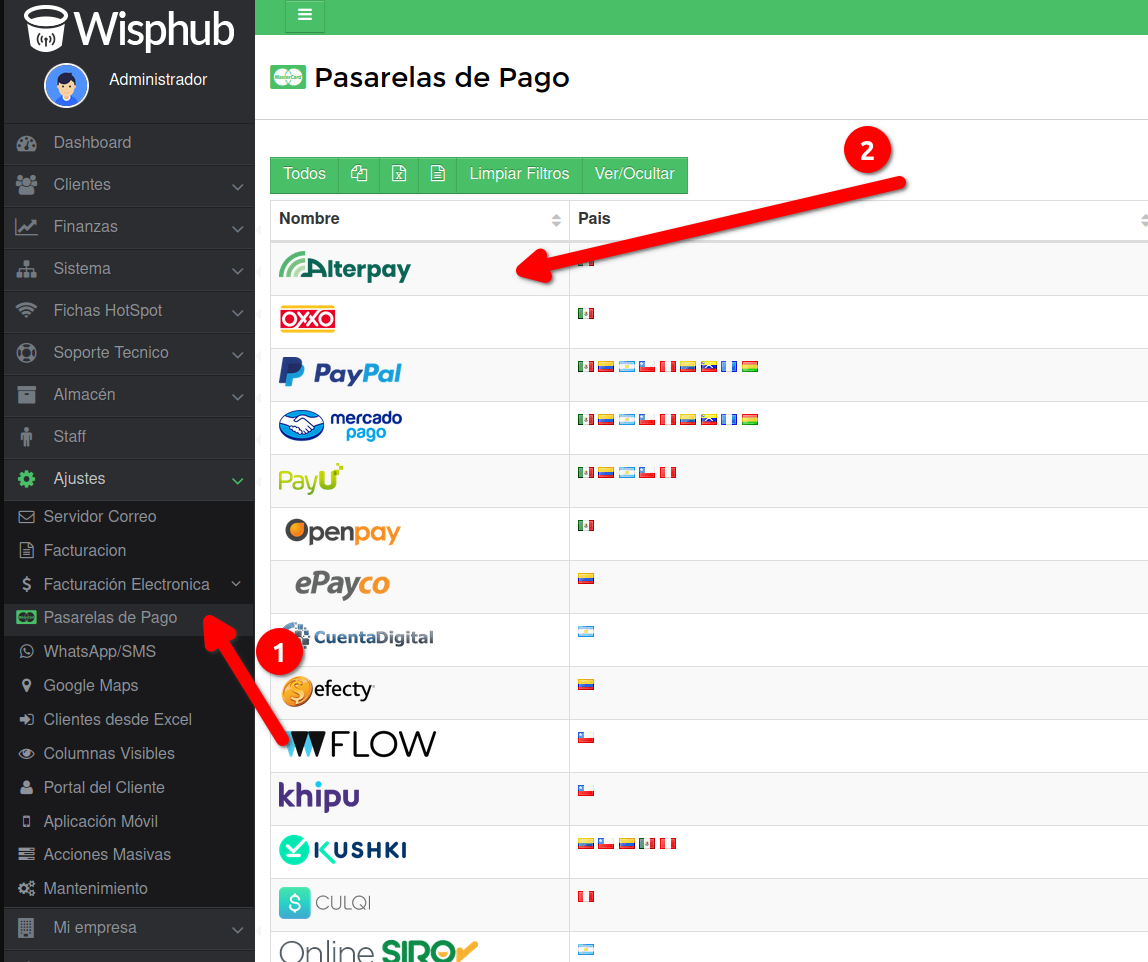The height and width of the screenshot is (962, 1148).
Task: Export table with the Excel icon
Action: point(398,174)
